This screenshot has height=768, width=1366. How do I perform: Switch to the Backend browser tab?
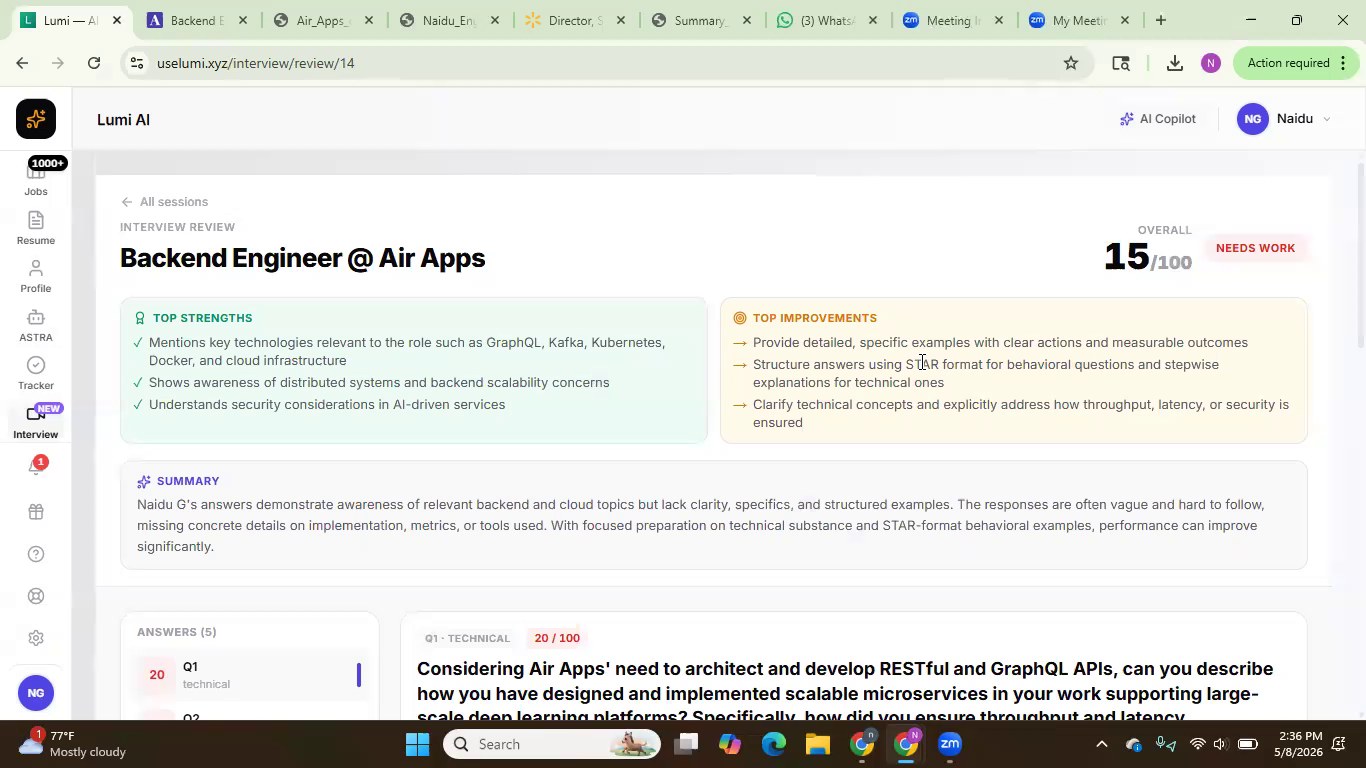tap(196, 20)
